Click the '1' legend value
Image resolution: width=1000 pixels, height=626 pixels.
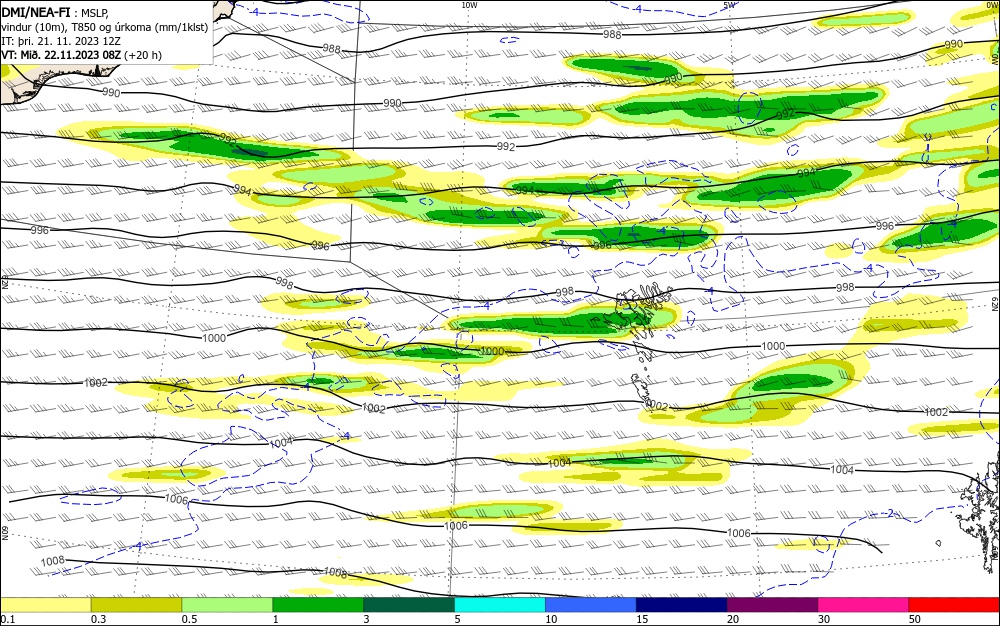[x=276, y=619]
